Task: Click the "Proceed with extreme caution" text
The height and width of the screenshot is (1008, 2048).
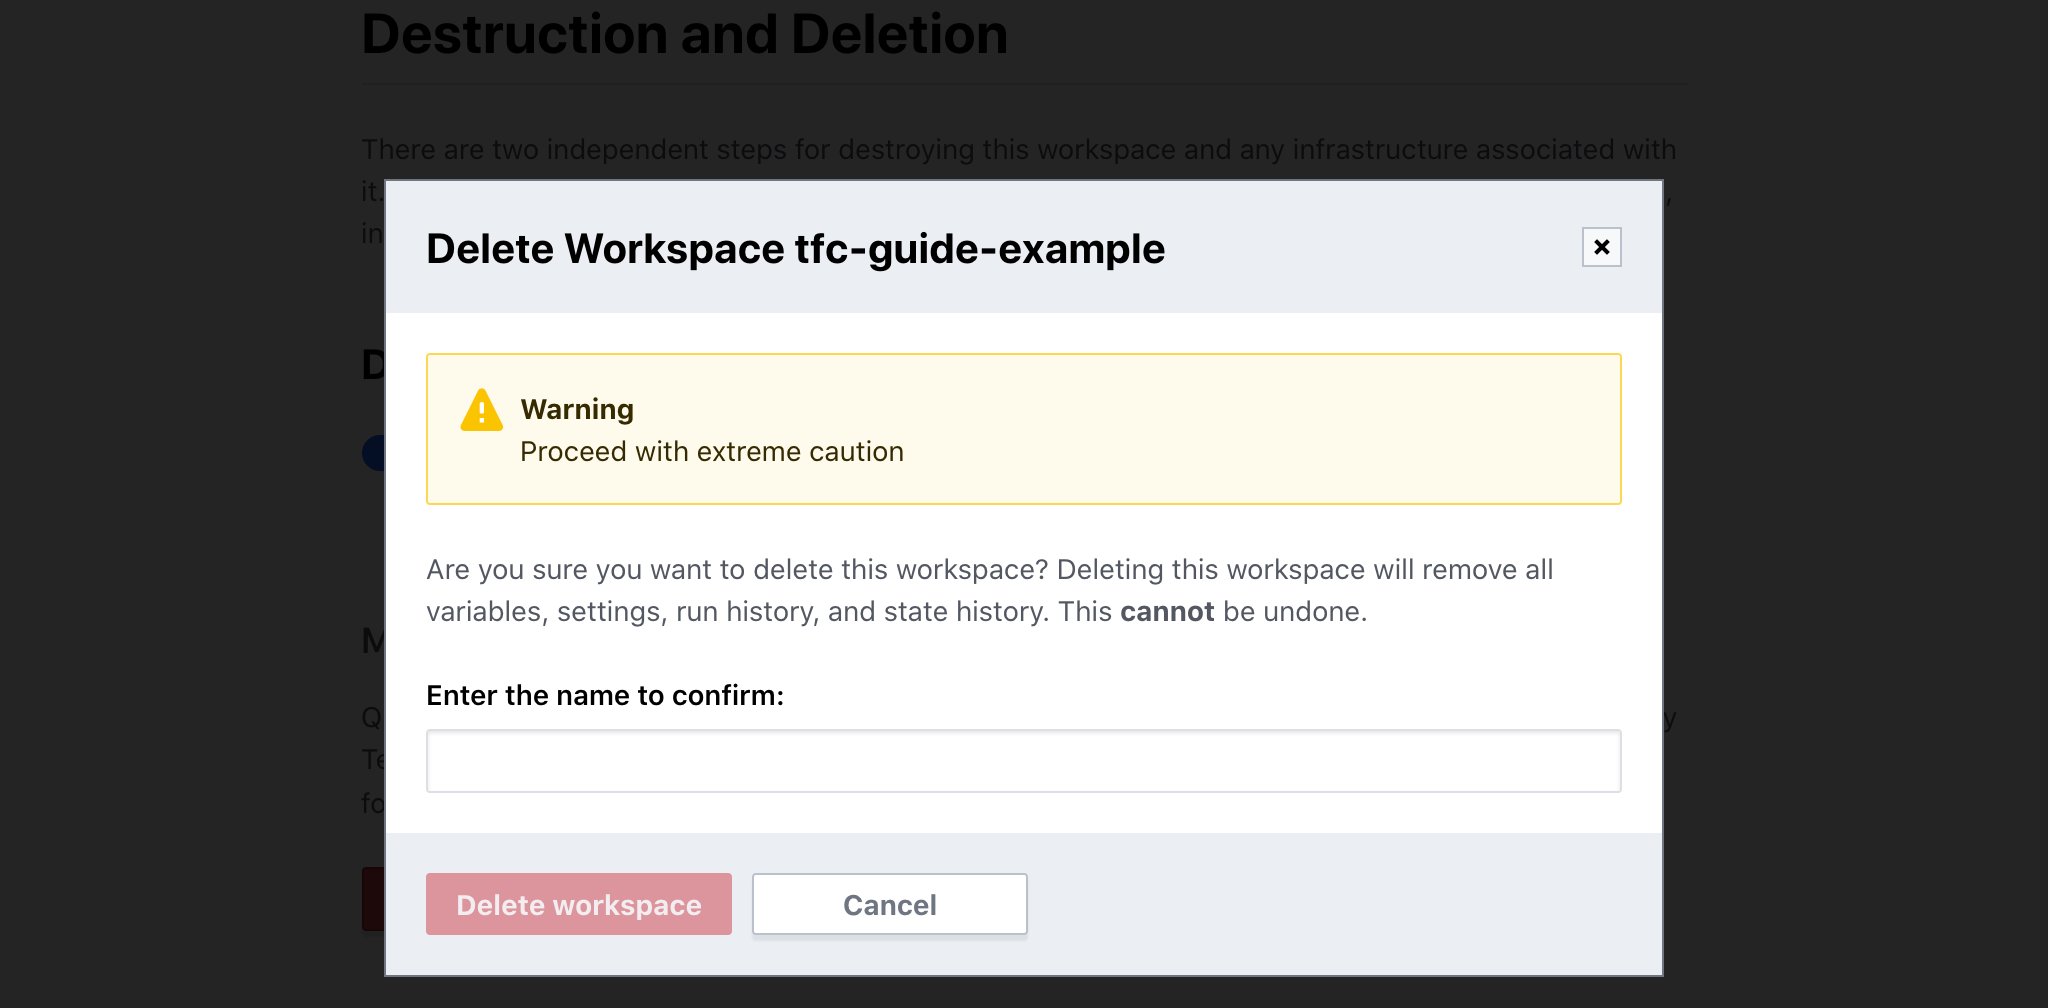Action: [x=712, y=452]
